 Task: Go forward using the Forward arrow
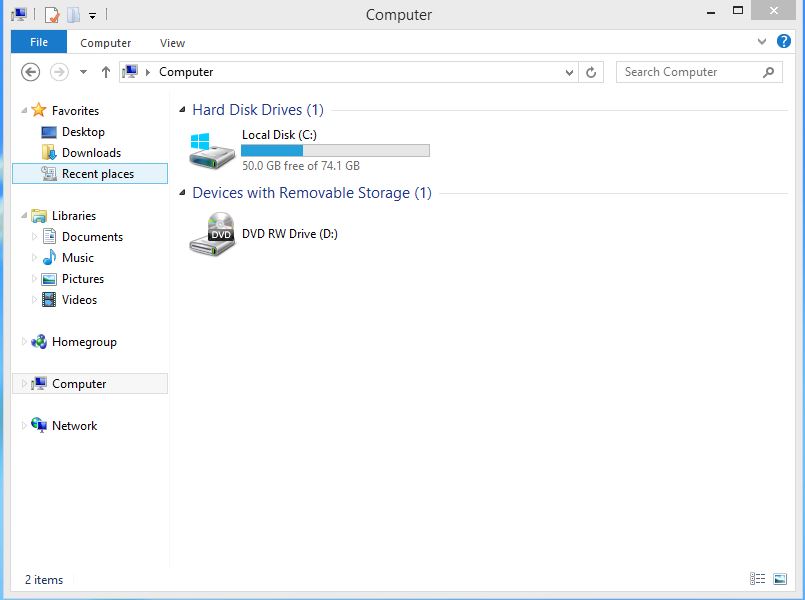[x=59, y=72]
